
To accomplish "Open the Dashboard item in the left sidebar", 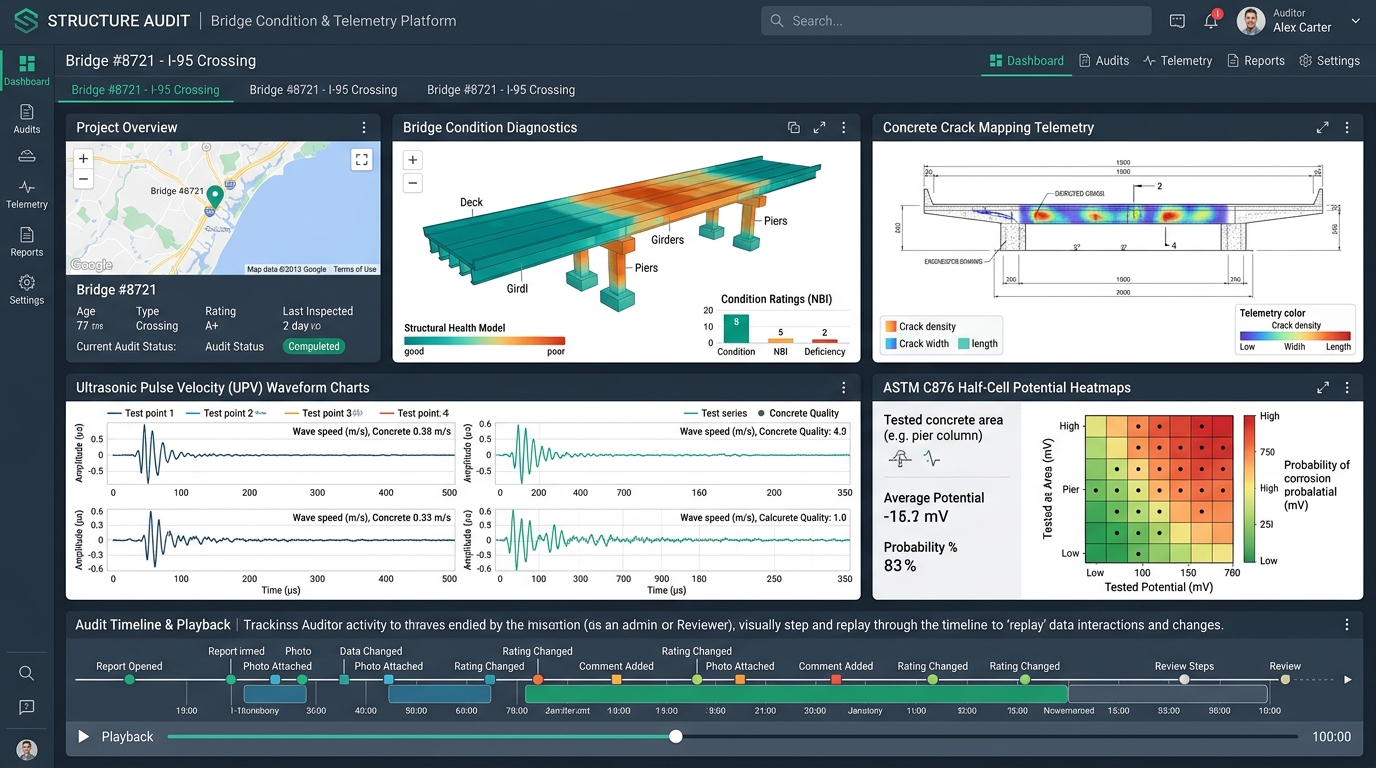I will [x=27, y=71].
